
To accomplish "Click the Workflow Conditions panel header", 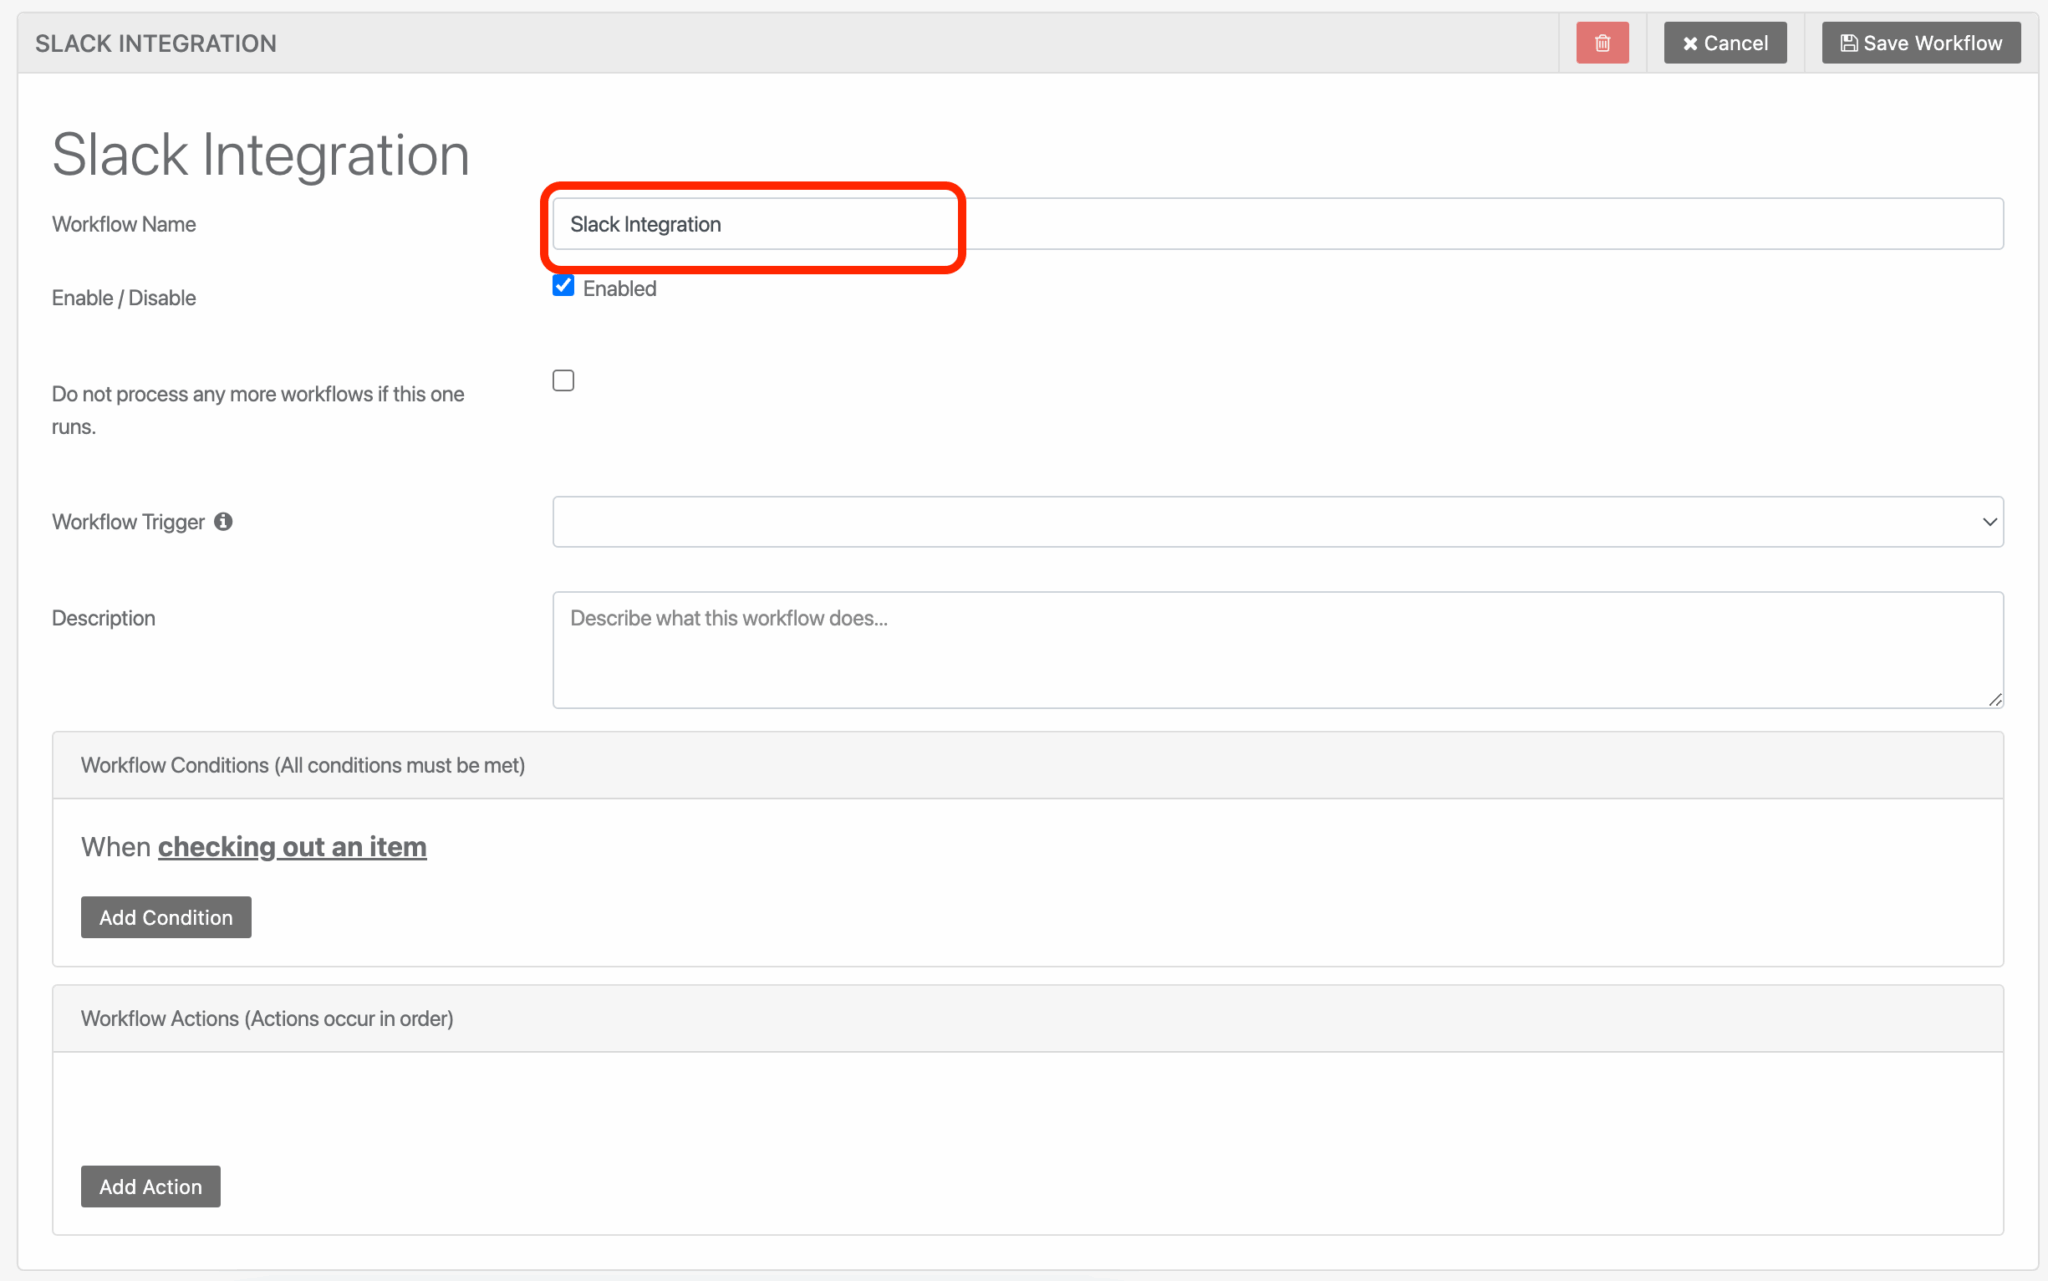I will click(302, 765).
